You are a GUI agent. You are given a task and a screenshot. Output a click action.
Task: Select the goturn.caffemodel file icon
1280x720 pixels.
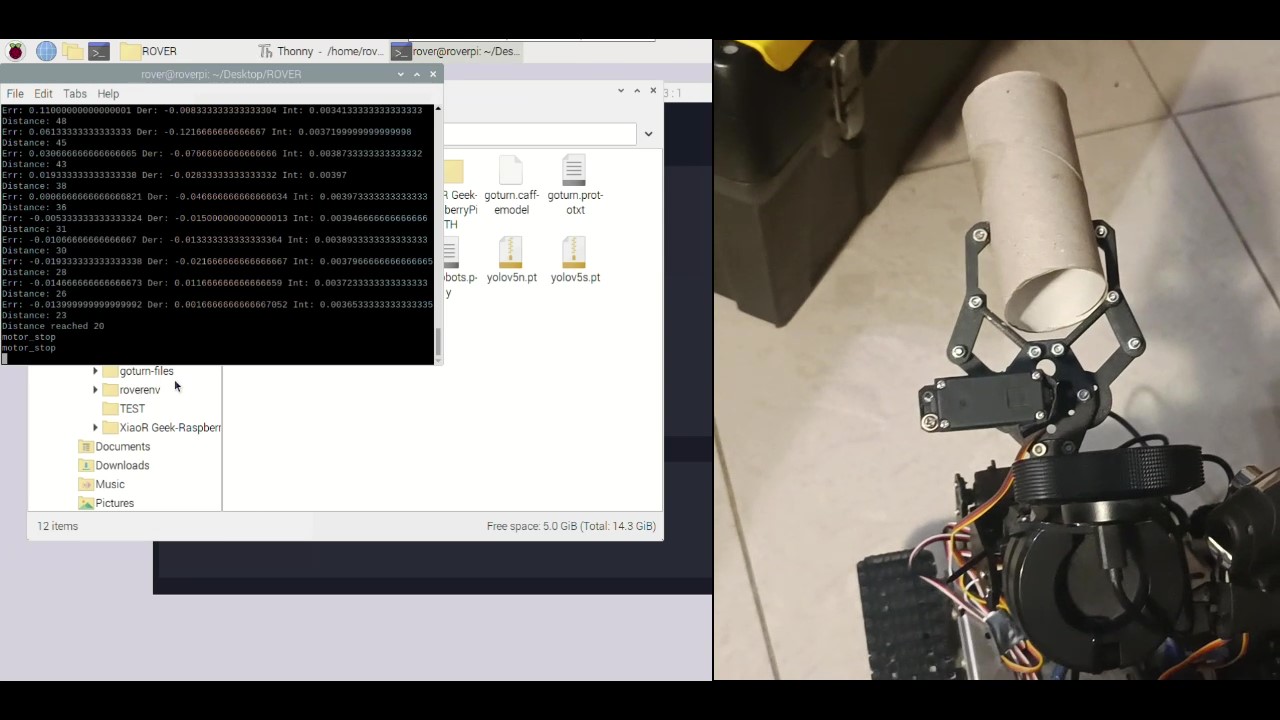(x=511, y=170)
